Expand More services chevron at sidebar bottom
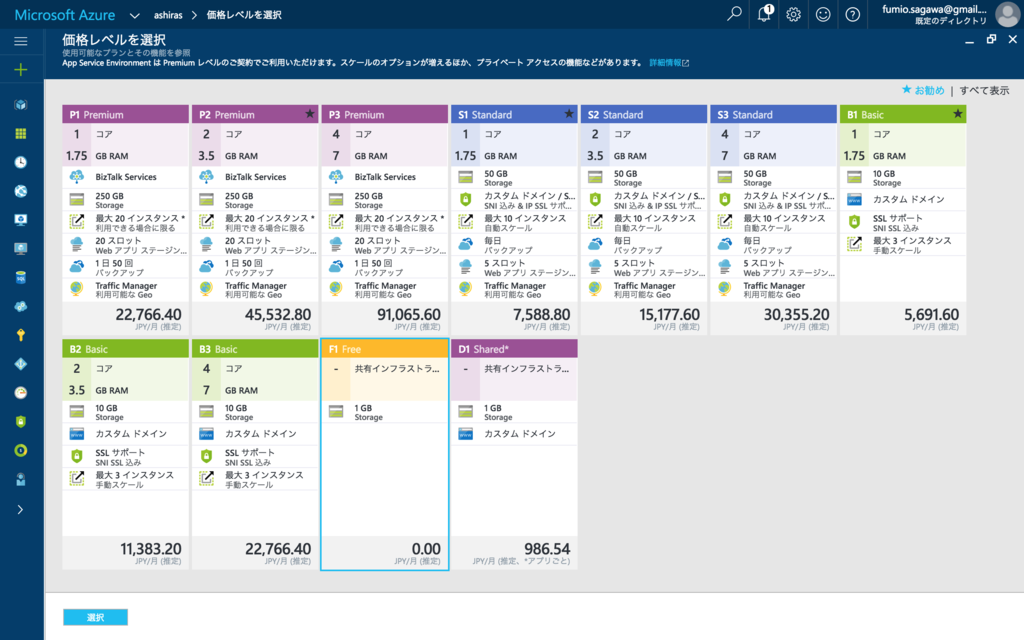 click(x=21, y=509)
